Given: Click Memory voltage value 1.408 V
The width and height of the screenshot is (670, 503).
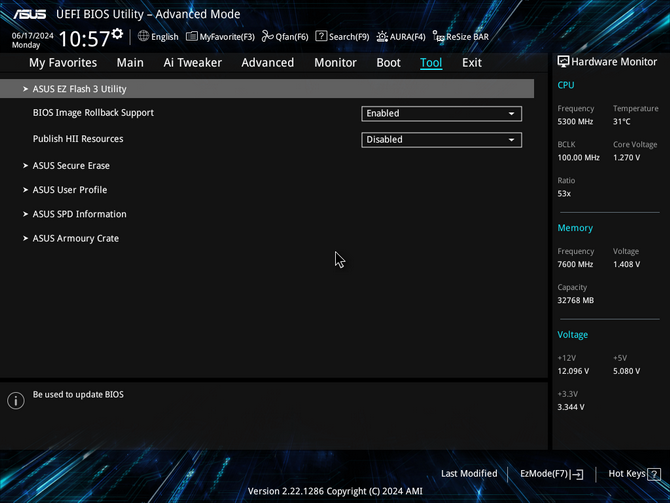Looking at the screenshot, I should coord(626,265).
